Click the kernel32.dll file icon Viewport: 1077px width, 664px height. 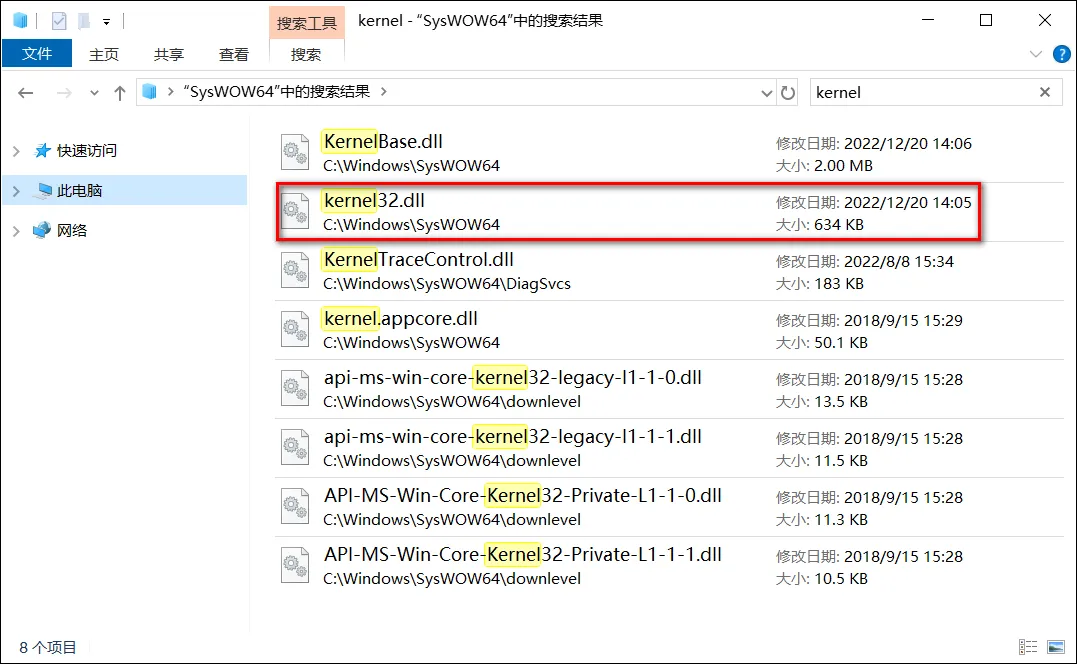(295, 211)
